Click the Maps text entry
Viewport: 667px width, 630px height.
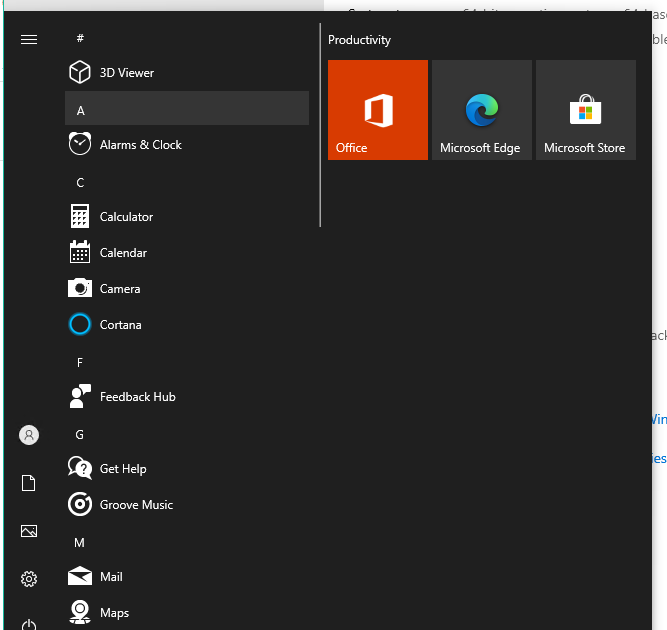click(x=114, y=613)
